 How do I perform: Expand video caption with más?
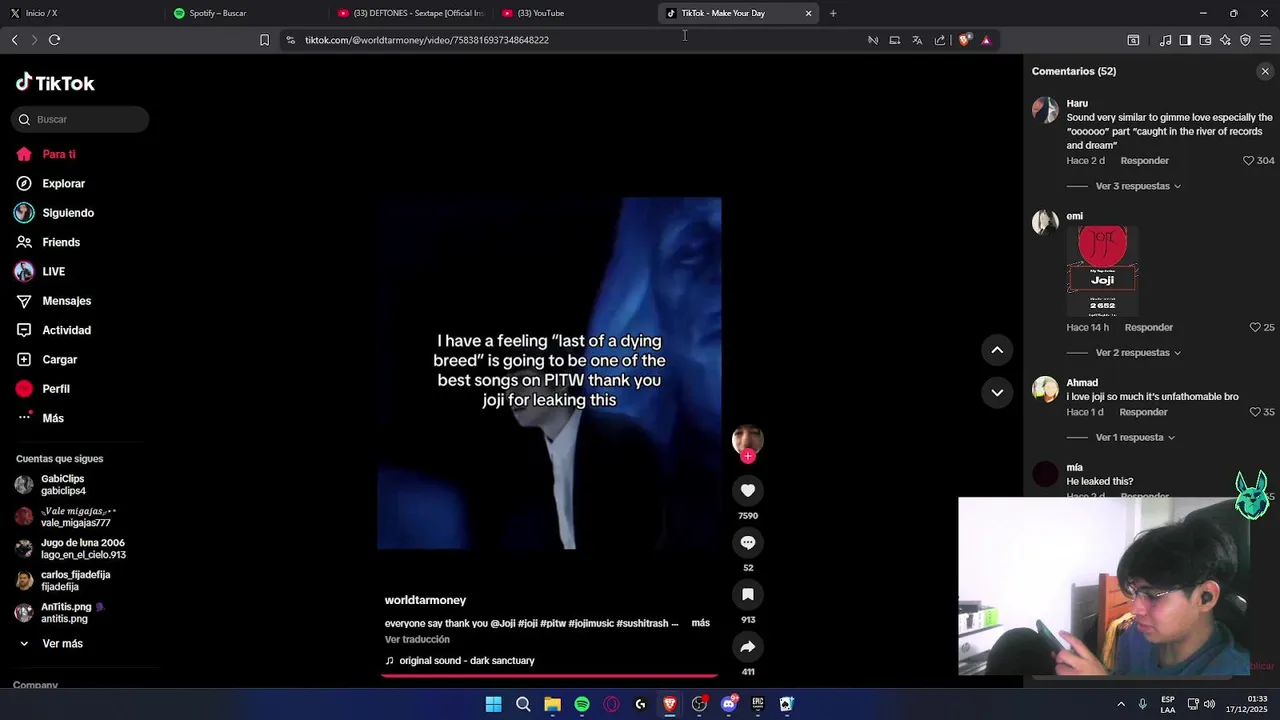[x=700, y=623]
